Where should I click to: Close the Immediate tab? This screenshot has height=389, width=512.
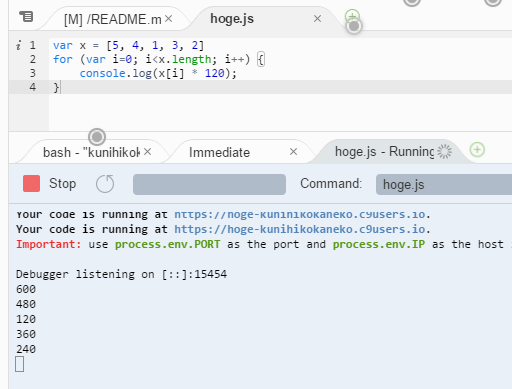[293, 152]
